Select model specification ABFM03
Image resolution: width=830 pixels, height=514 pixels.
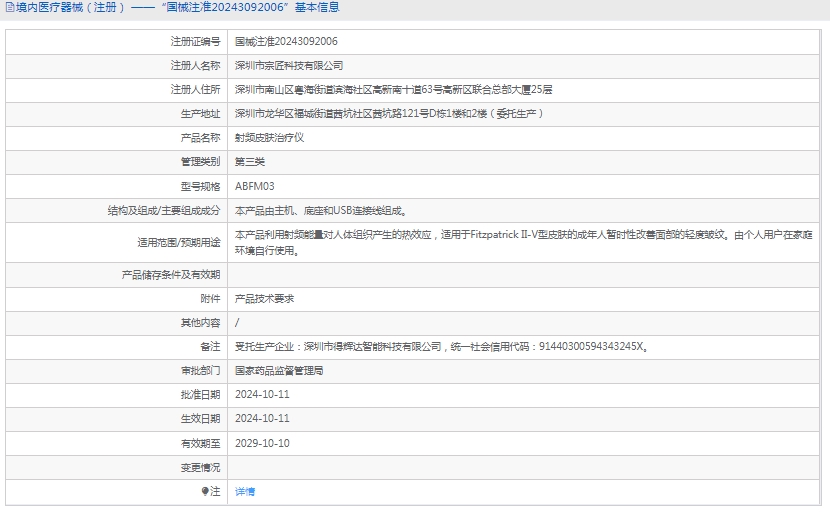tap(255, 186)
